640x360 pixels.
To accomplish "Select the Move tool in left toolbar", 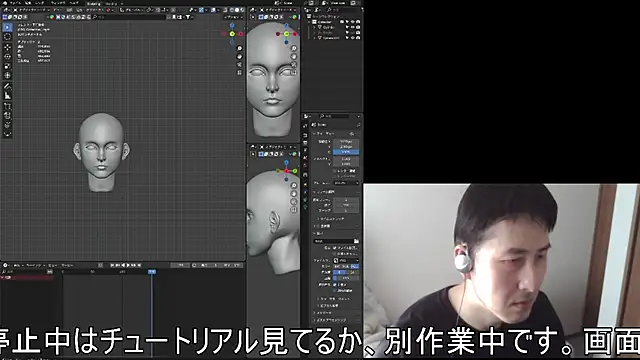I will click(x=7, y=47).
